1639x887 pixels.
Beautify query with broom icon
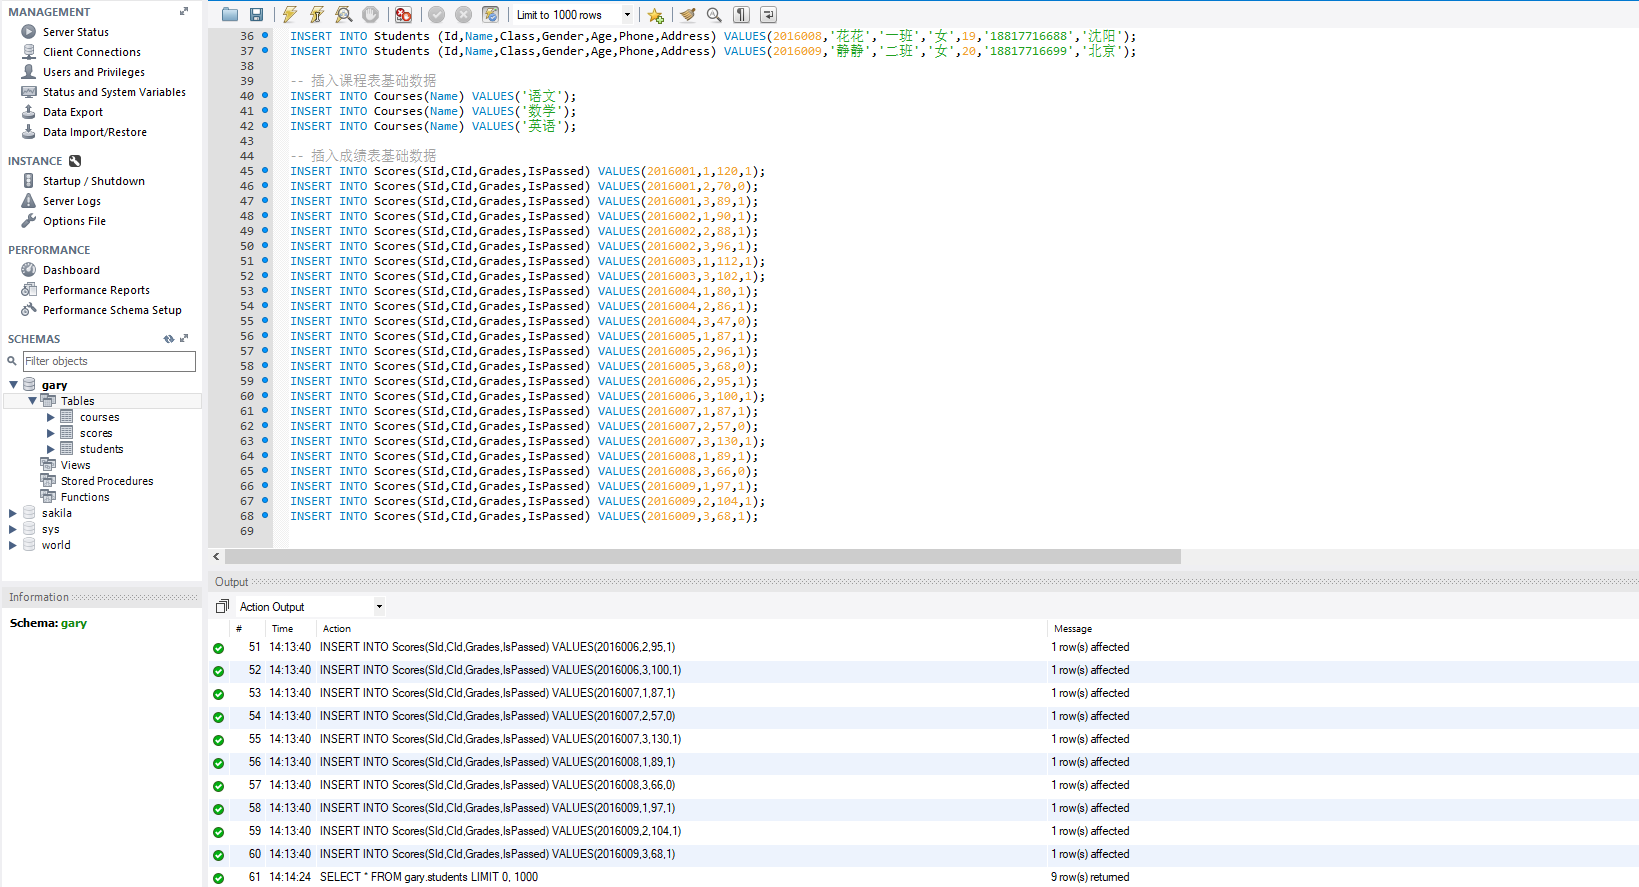click(x=687, y=15)
